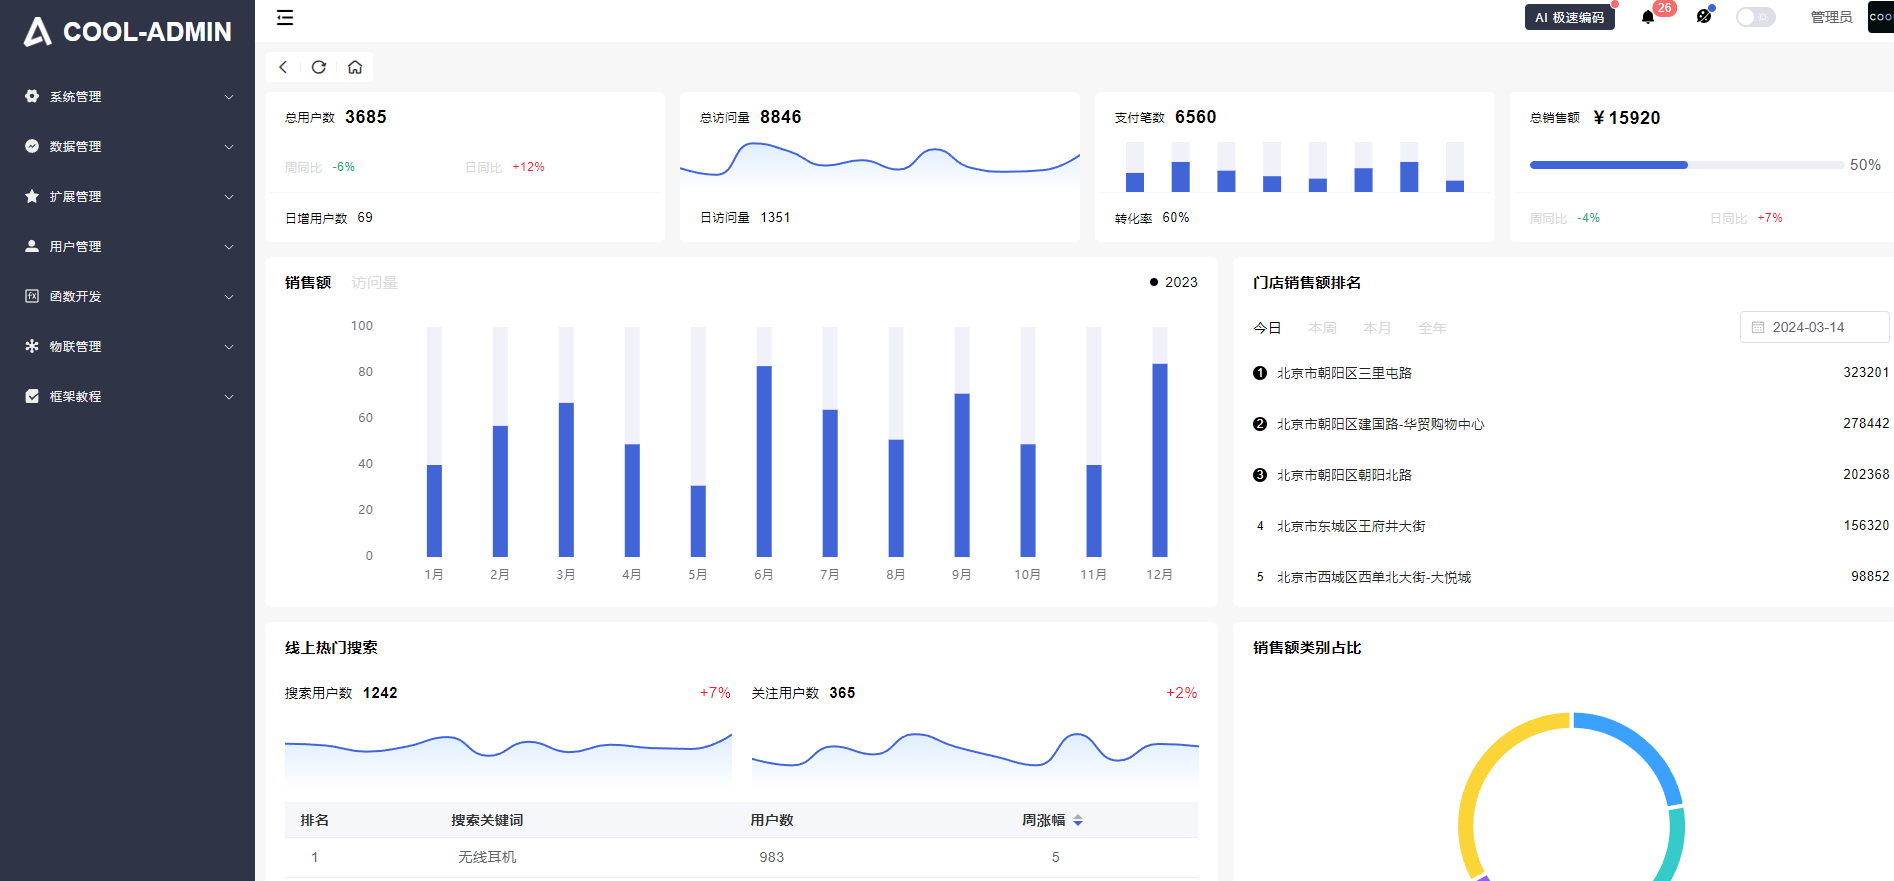Viewport: 1894px width, 881px height.
Task: Open the 用户管理 menu item
Action: [x=127, y=247]
